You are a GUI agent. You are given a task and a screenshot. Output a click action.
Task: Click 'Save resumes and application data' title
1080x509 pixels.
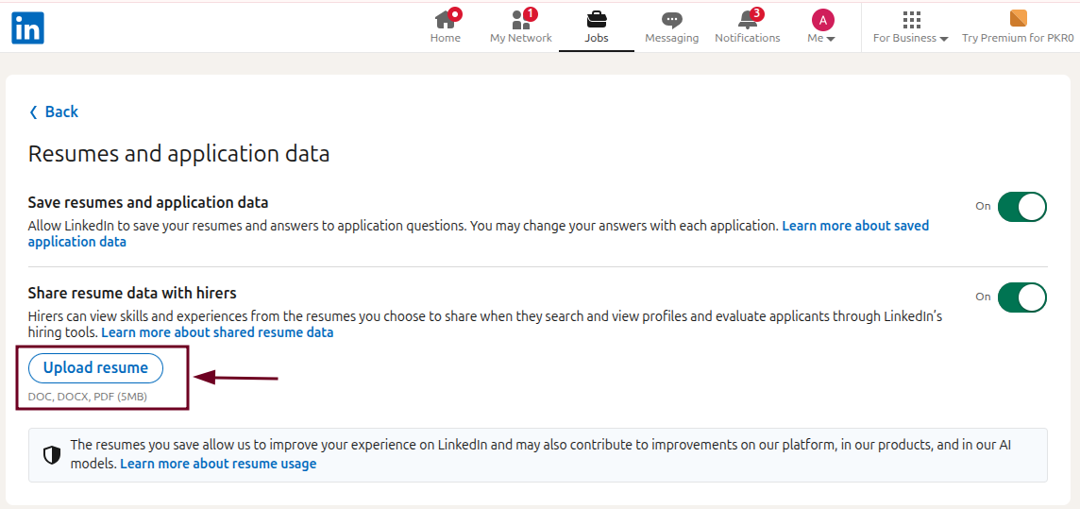click(x=148, y=202)
